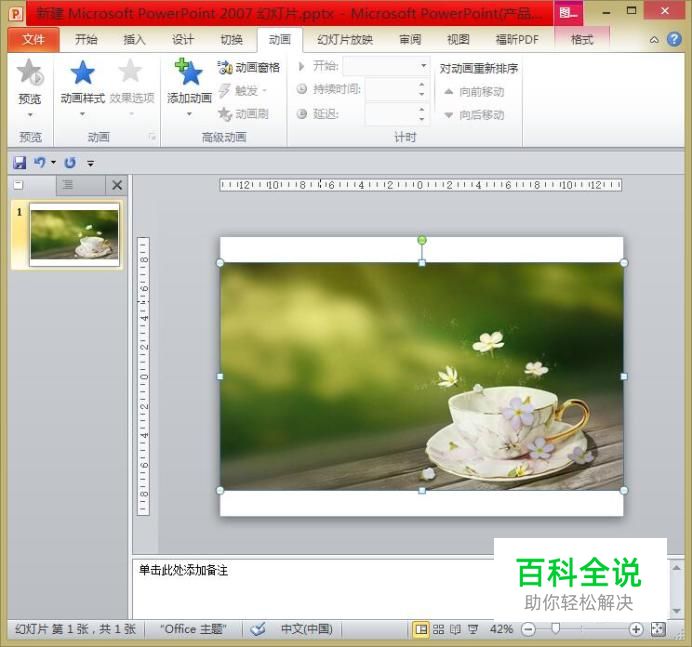Click the notes area 单击此处添加备注

coord(183,570)
